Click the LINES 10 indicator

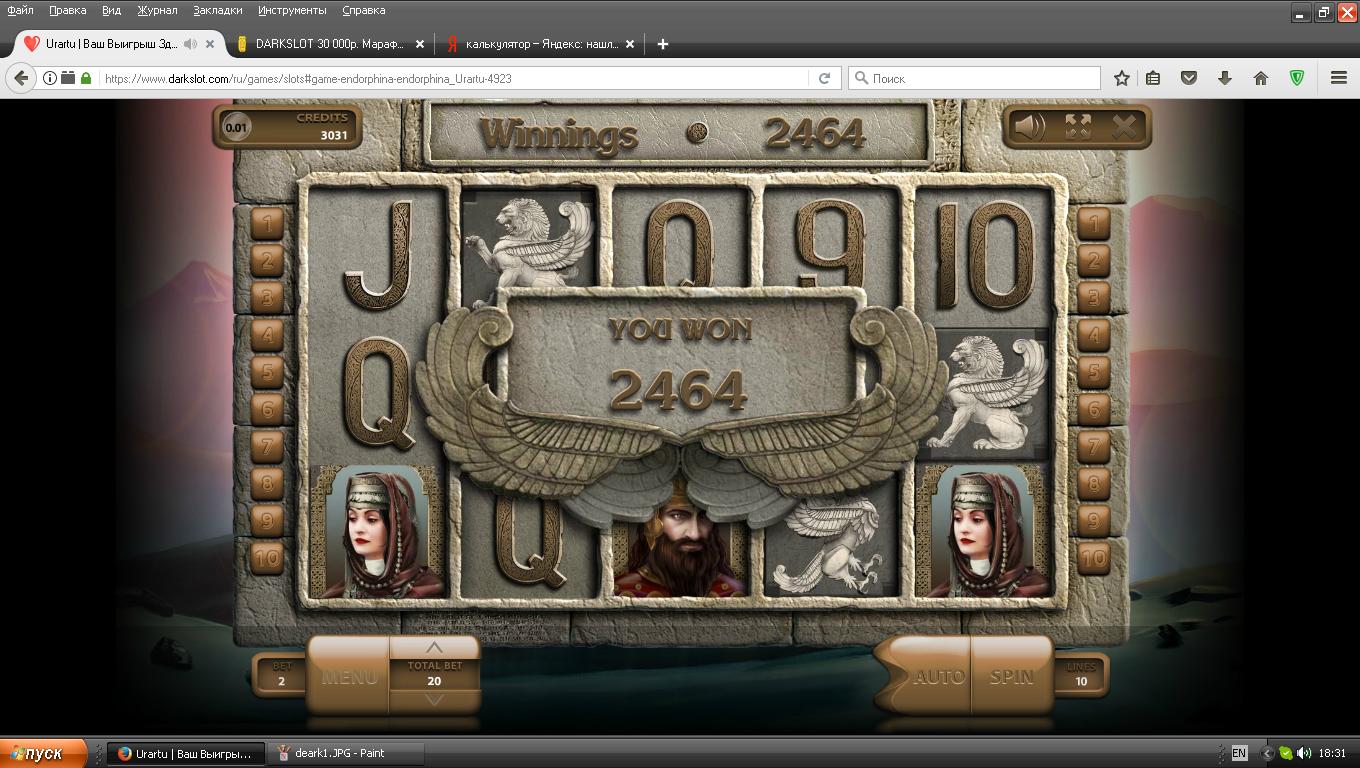coord(1081,675)
